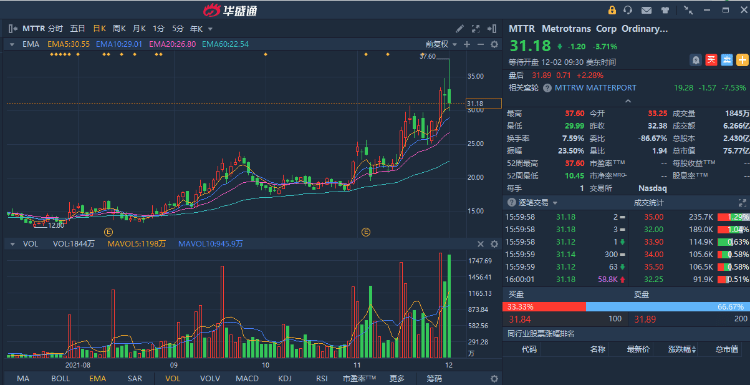The height and width of the screenshot is (385, 750).
Task: Zoom out the chart with minus icon
Action: click(x=481, y=44)
